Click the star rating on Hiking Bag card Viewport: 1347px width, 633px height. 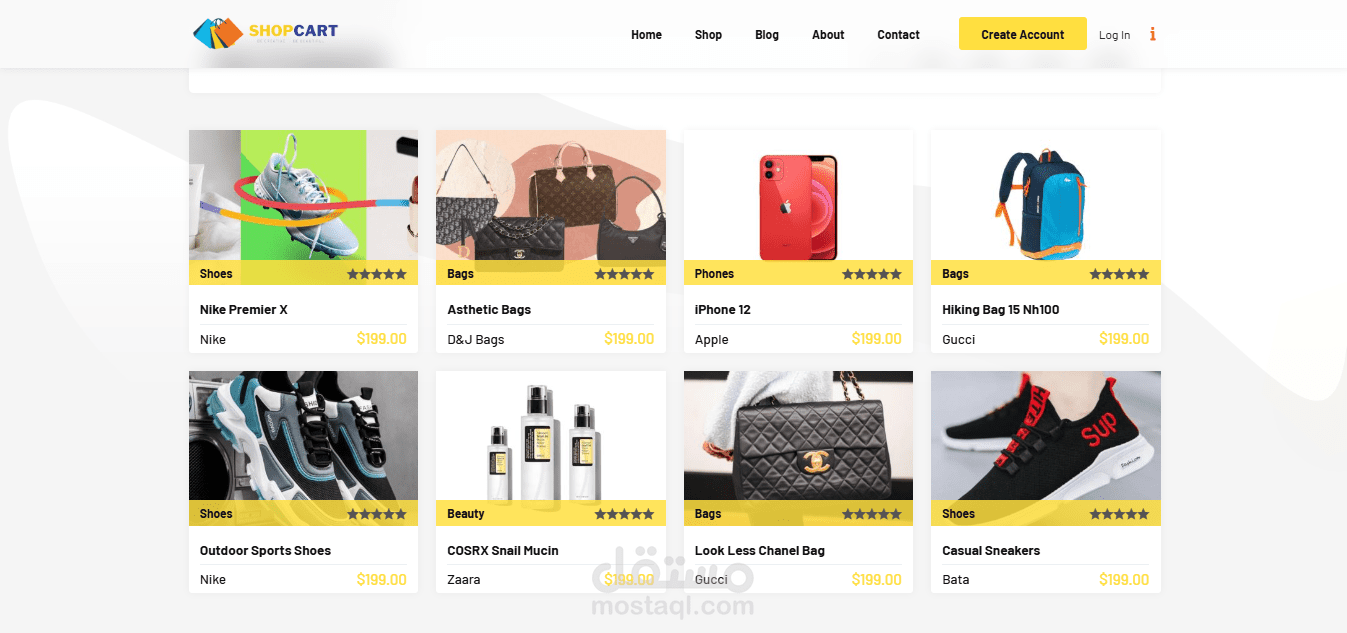click(1119, 273)
